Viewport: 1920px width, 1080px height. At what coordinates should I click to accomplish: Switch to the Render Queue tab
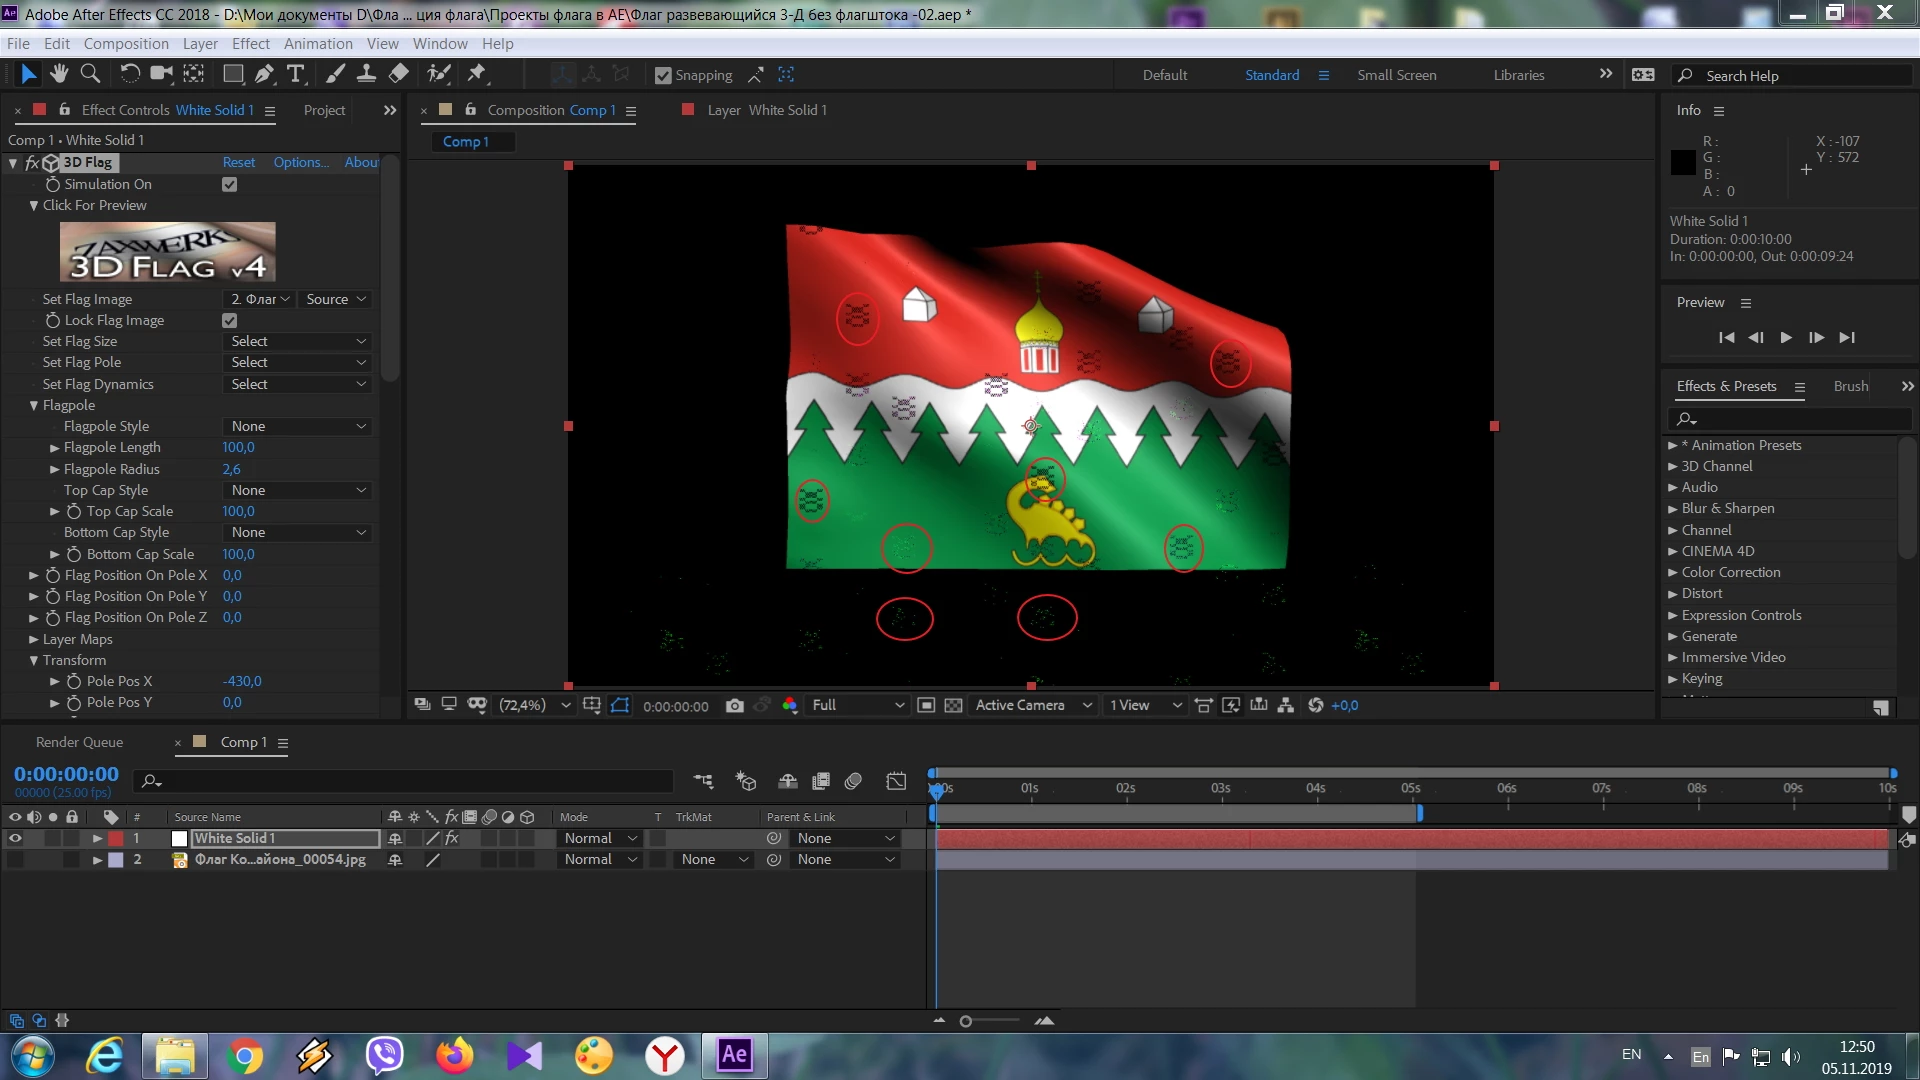click(79, 743)
